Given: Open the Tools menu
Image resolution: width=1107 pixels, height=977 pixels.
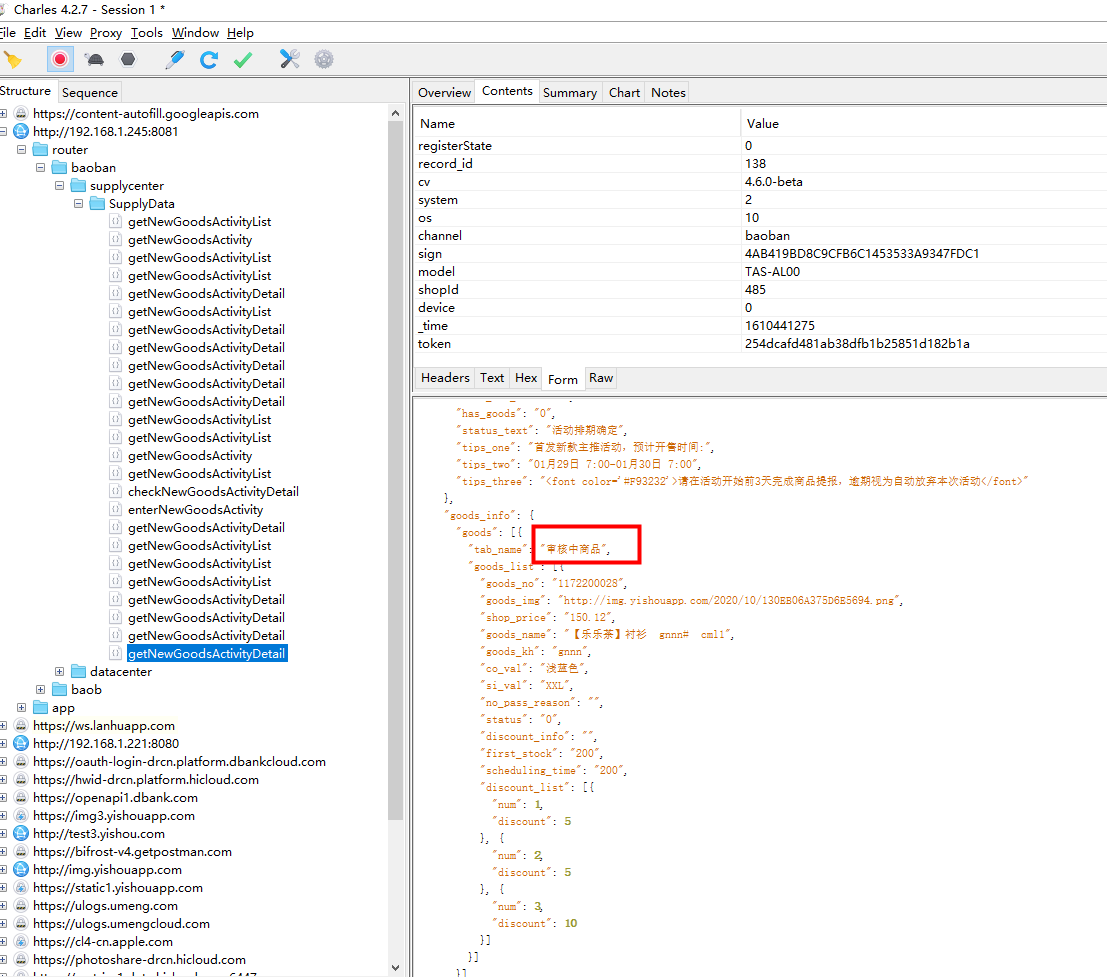Looking at the screenshot, I should coord(147,32).
